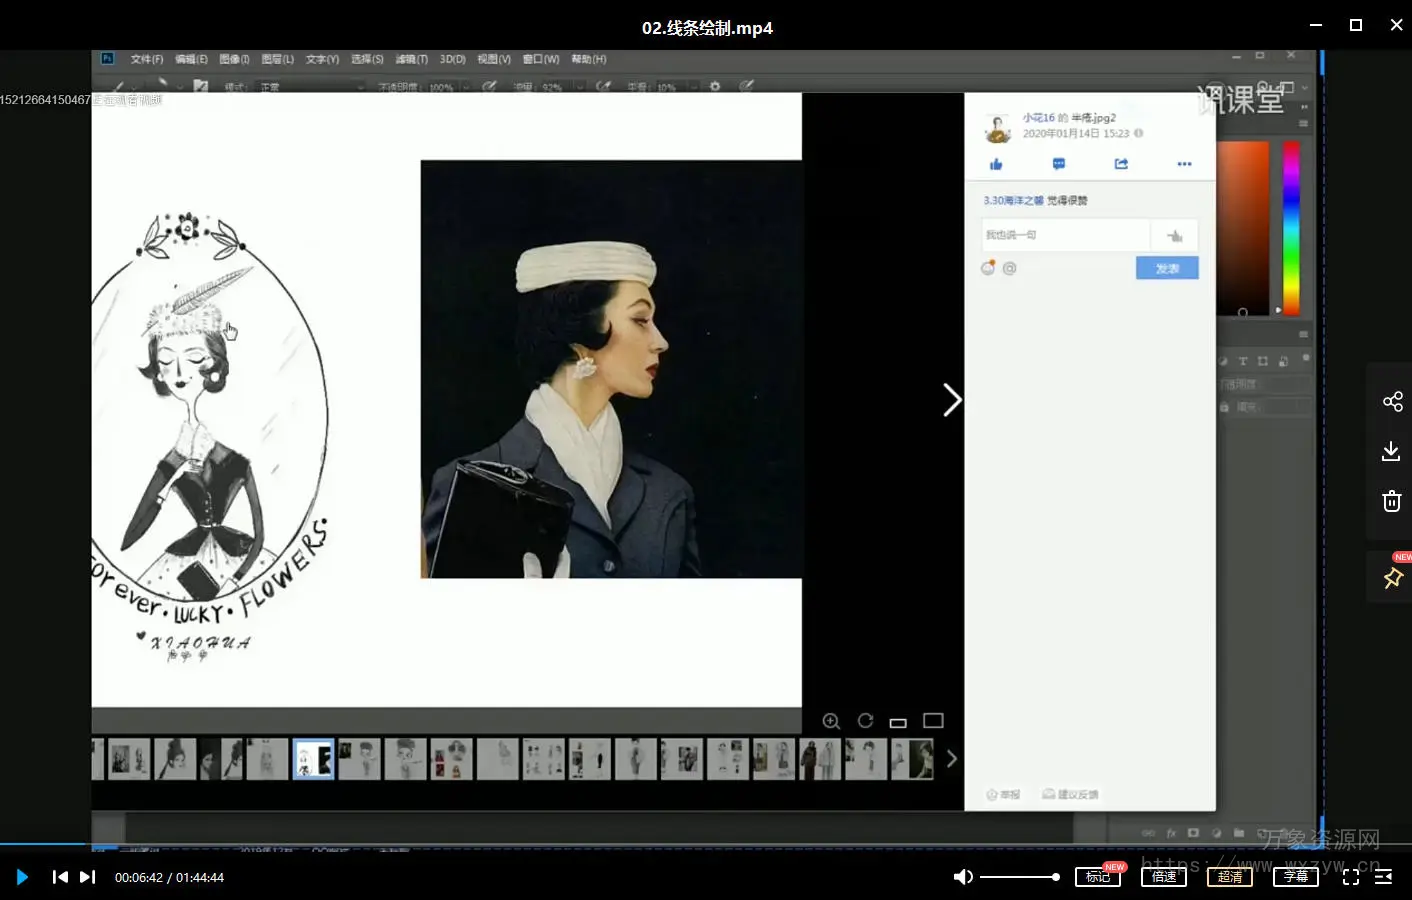Viewport: 1412px width, 900px height.
Task: Click the 我也说一句 comment input field
Action: (x=1064, y=235)
